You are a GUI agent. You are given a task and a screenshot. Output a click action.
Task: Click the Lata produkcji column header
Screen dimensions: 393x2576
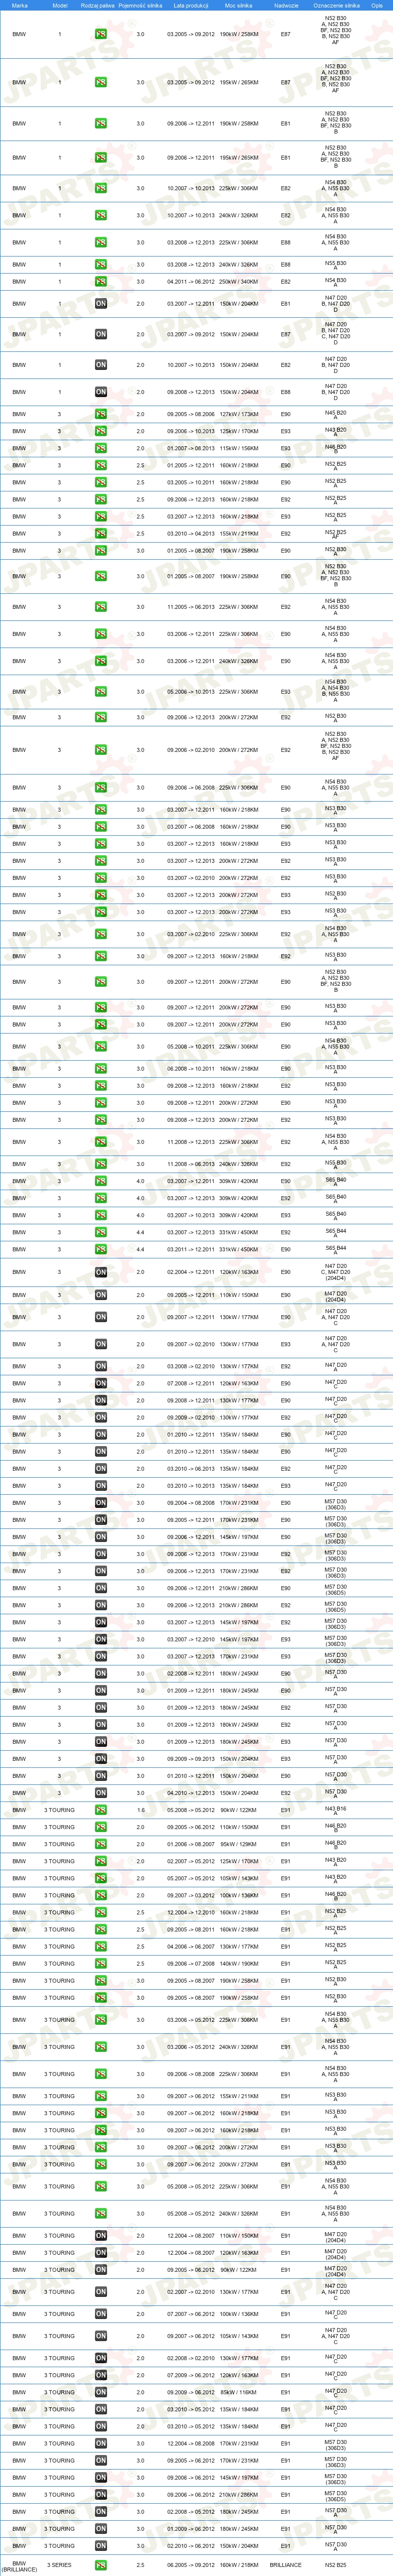191,5
